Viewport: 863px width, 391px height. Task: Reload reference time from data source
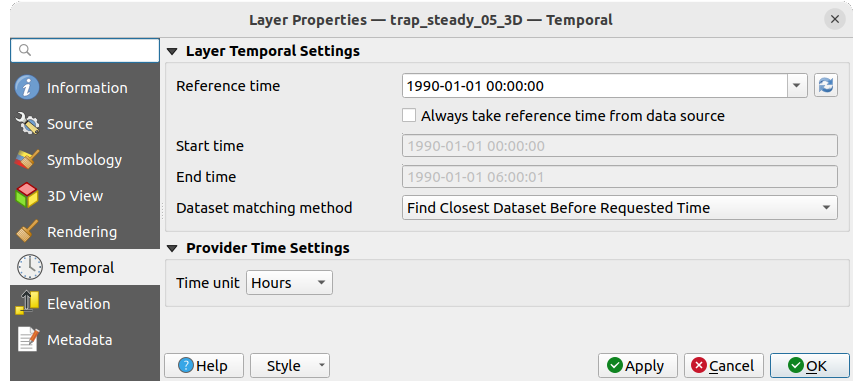pos(826,86)
